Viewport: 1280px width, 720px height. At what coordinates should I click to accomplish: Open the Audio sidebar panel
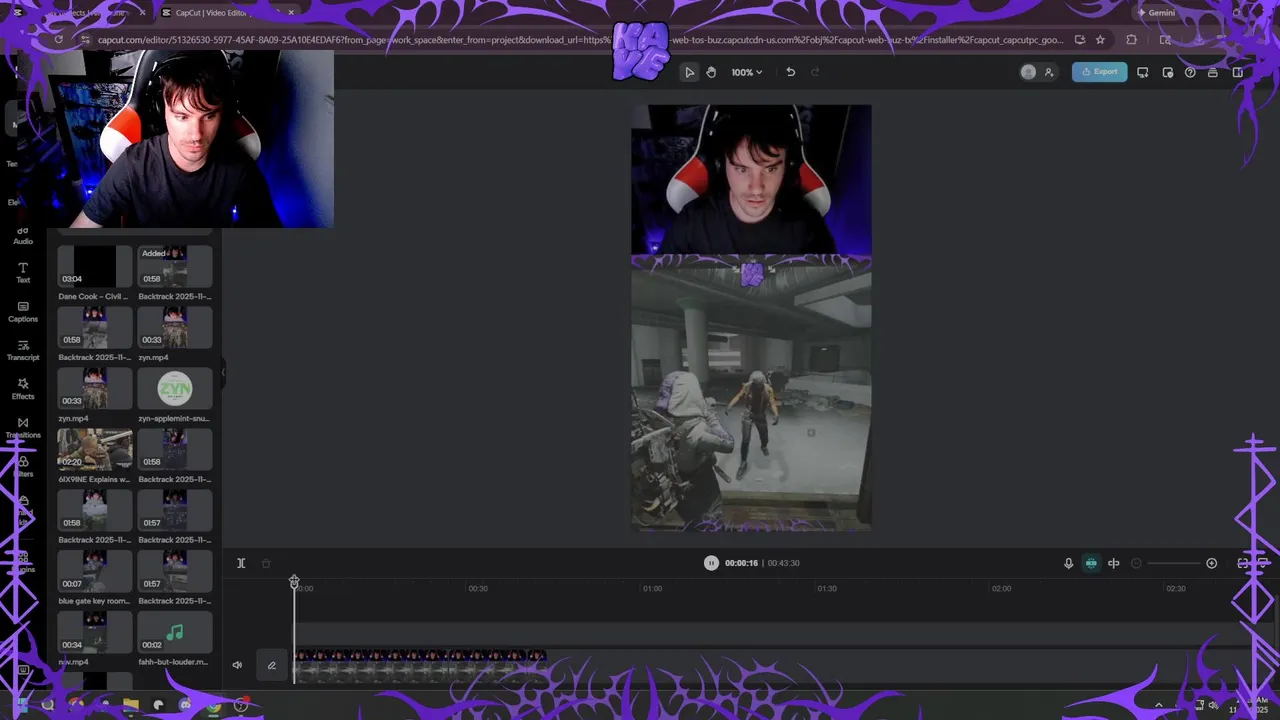pyautogui.click(x=23, y=235)
